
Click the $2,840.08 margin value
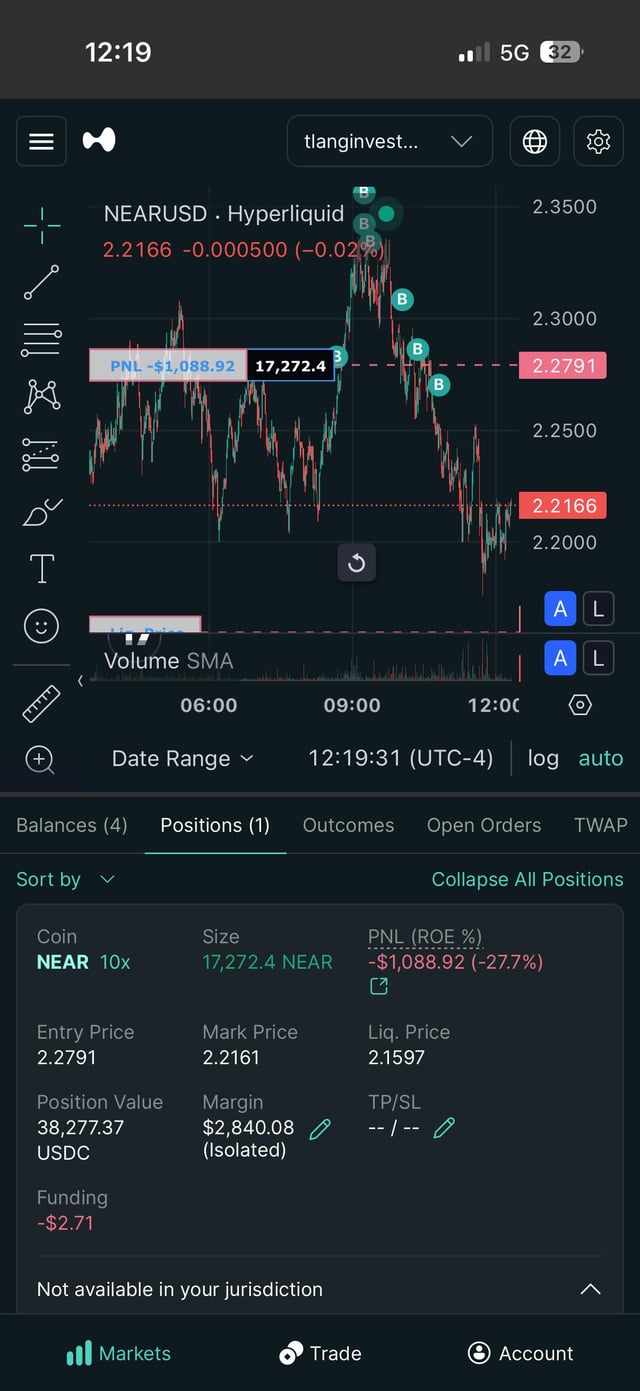(248, 1127)
